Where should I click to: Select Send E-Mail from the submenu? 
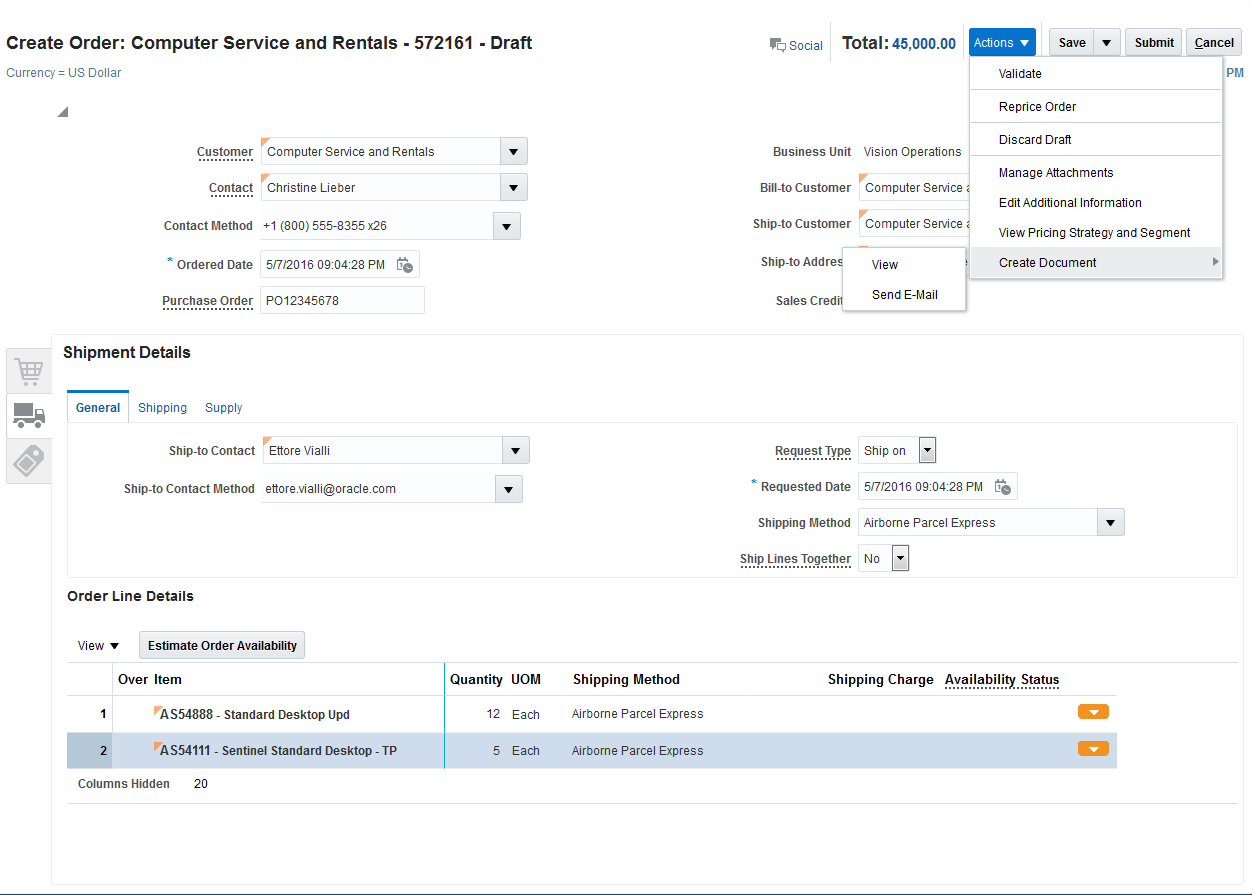click(904, 295)
